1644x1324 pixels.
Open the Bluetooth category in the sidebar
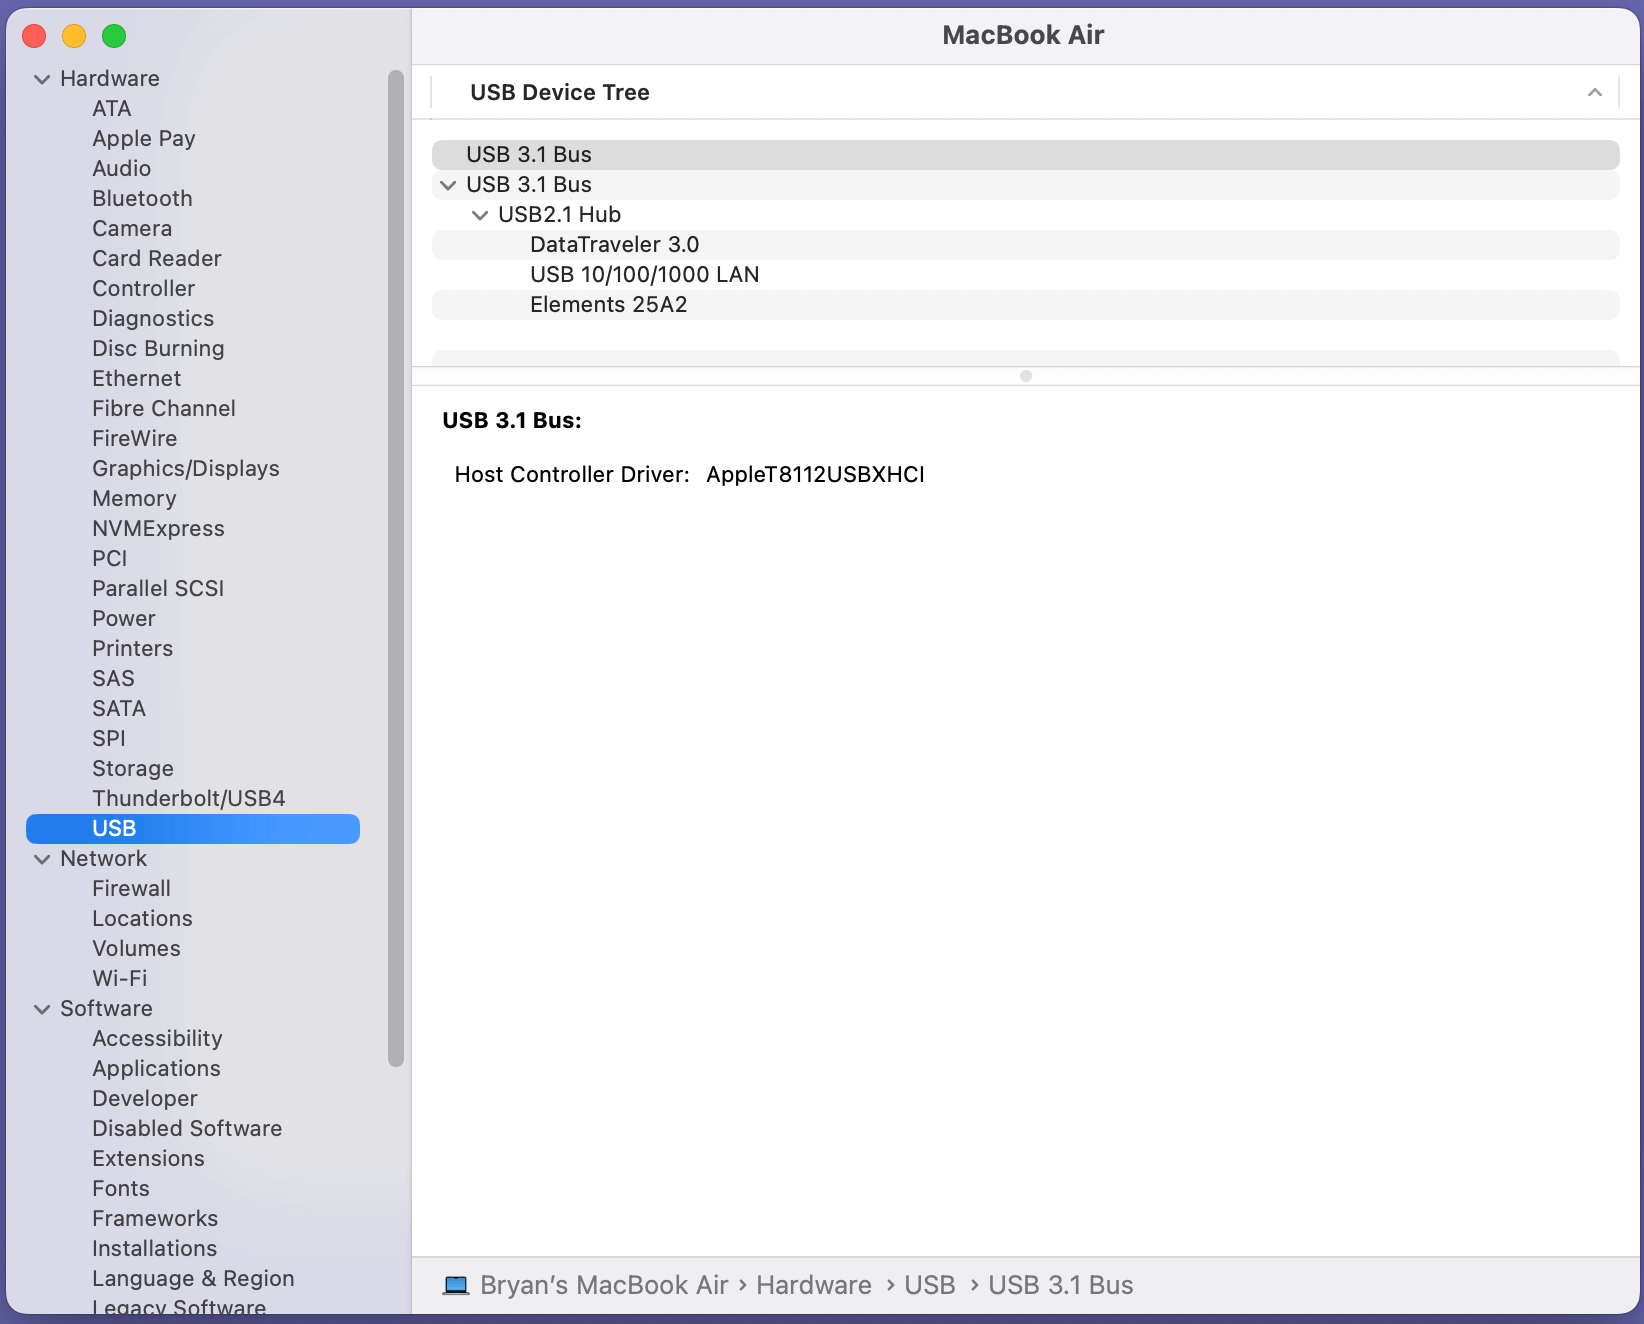[x=142, y=198]
